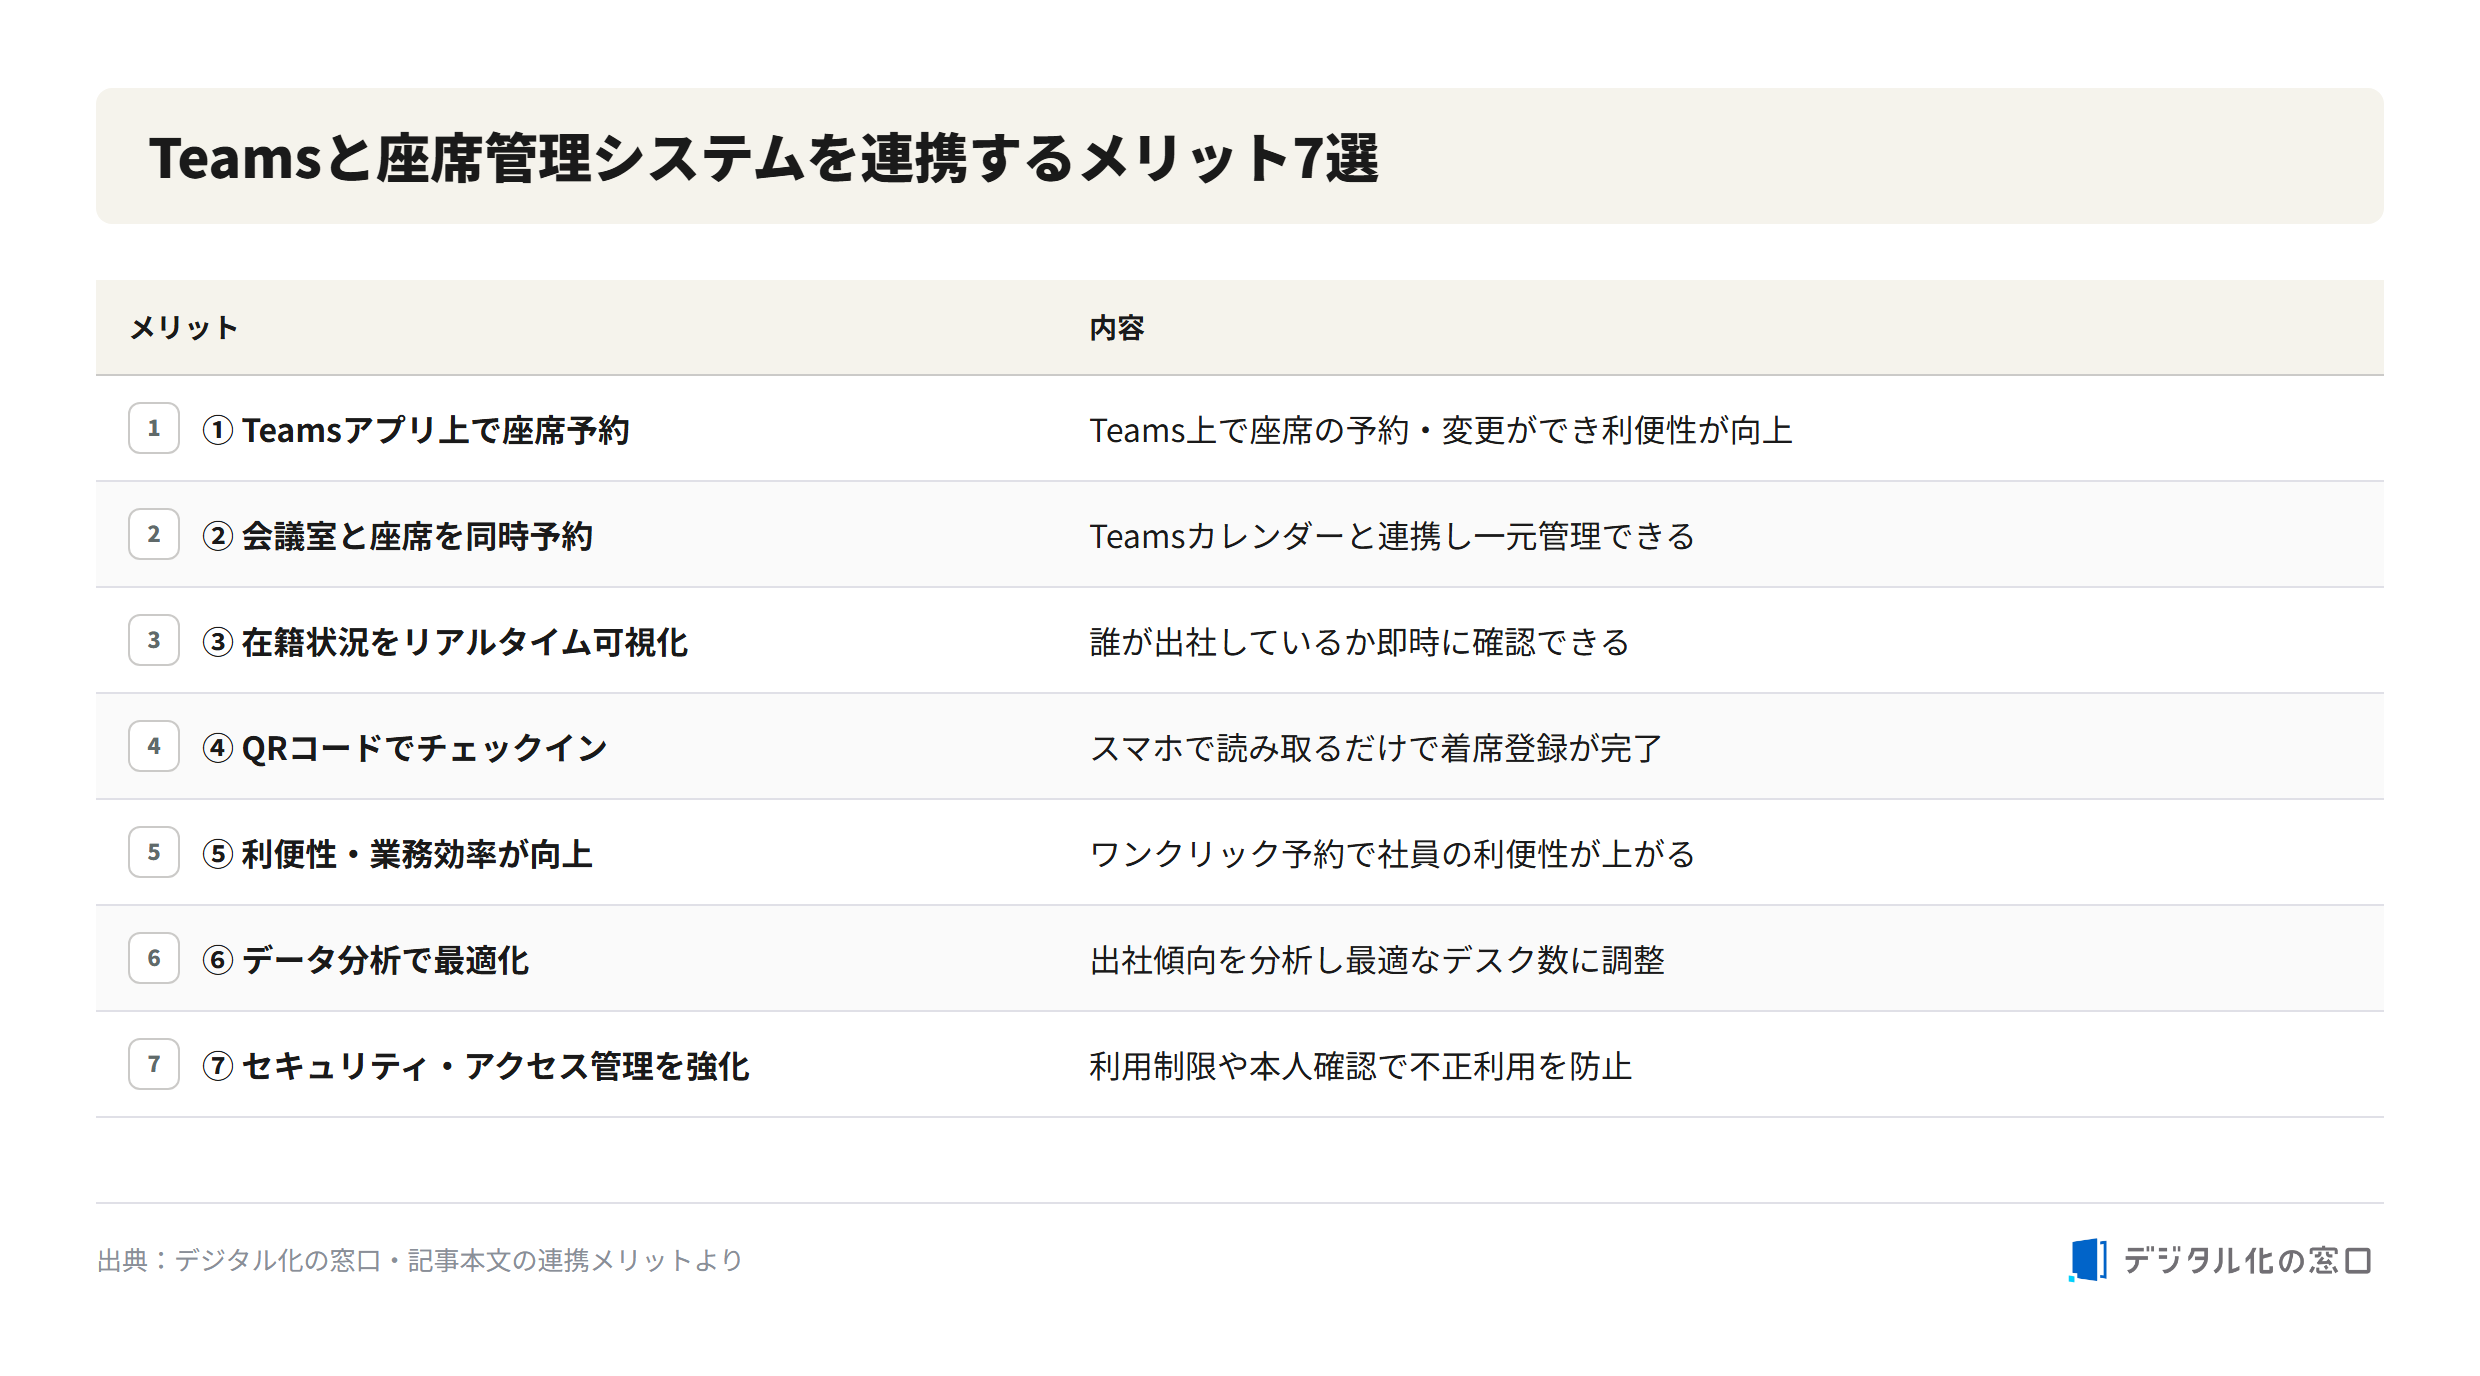Click the number 2 badge icon
The image size is (2480, 1376).
[154, 534]
